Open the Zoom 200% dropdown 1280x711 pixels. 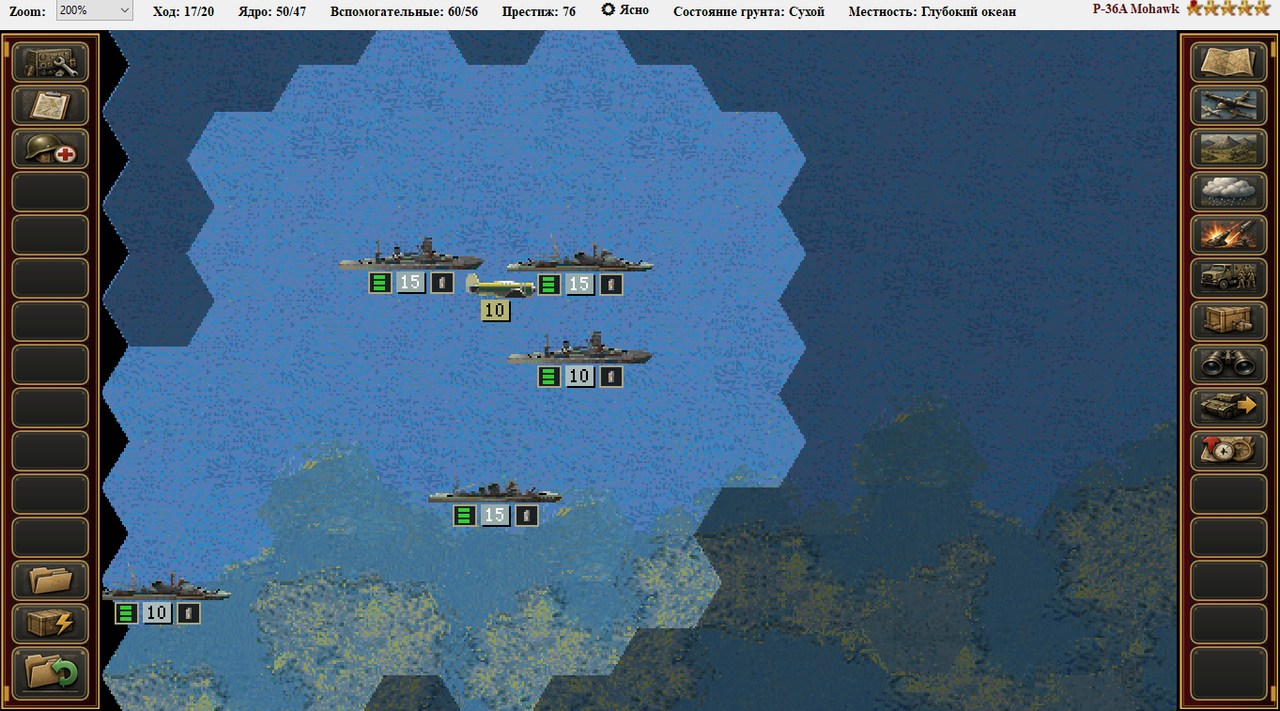pos(94,11)
